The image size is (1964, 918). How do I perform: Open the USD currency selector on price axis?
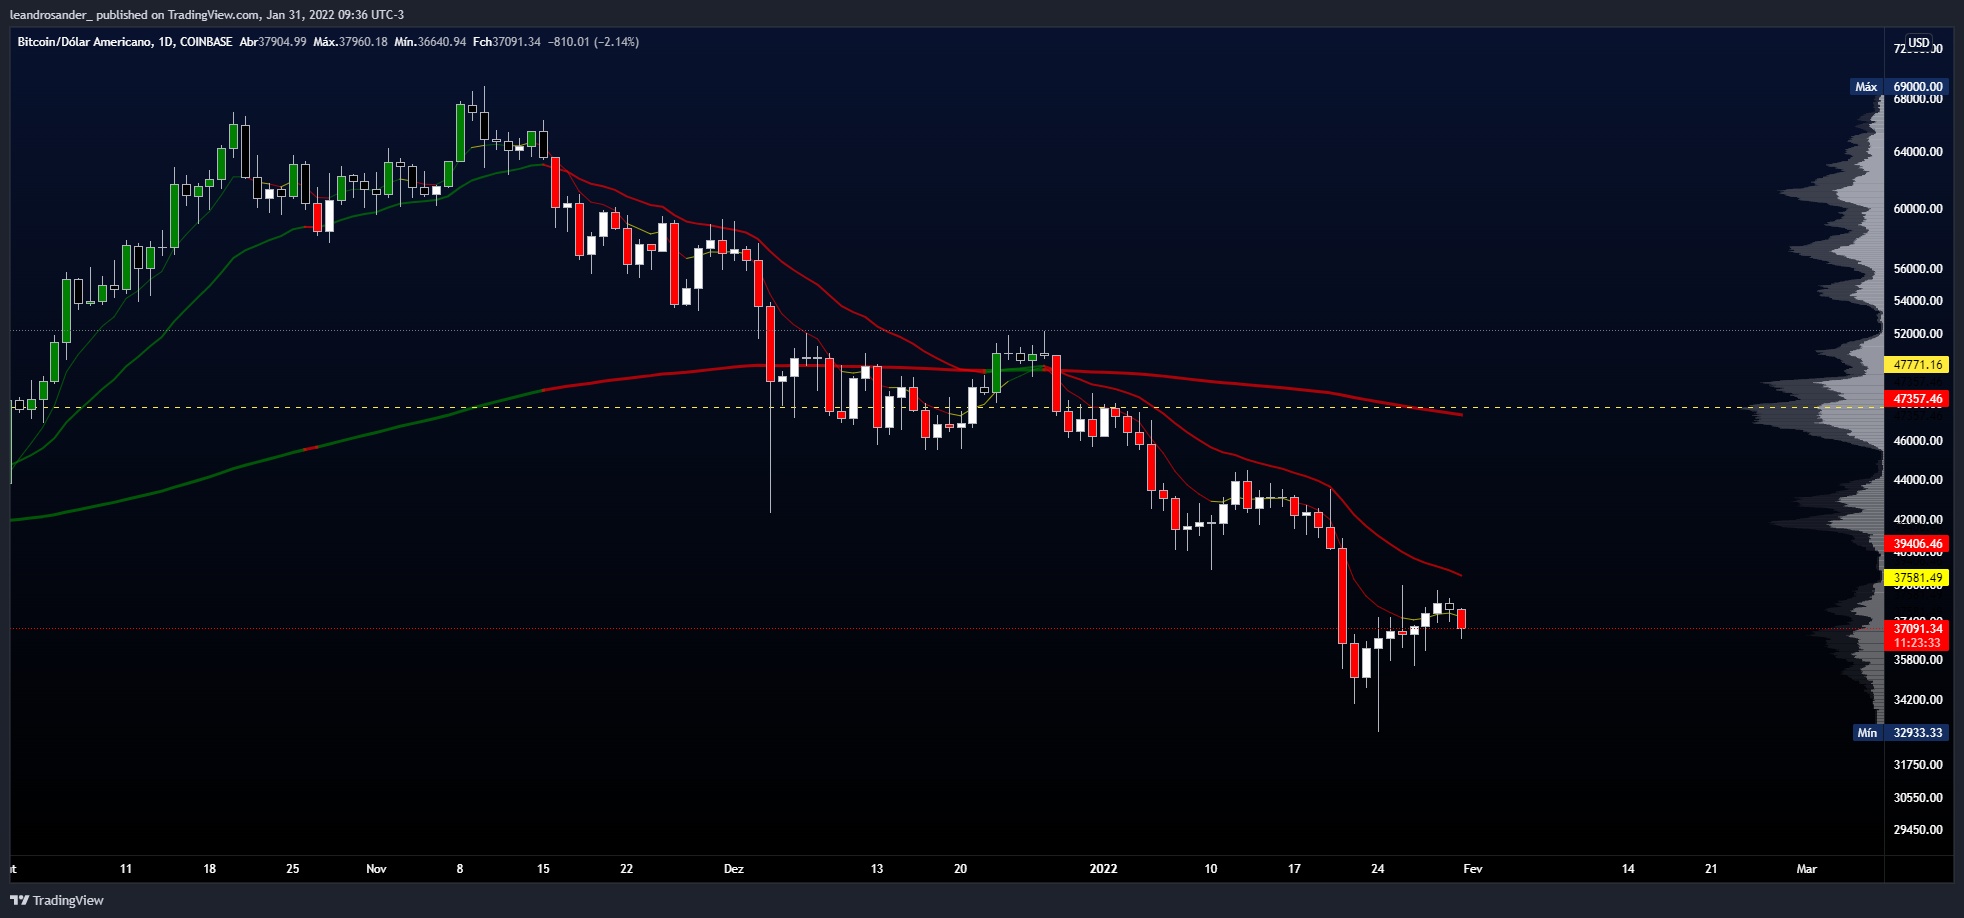point(1918,42)
